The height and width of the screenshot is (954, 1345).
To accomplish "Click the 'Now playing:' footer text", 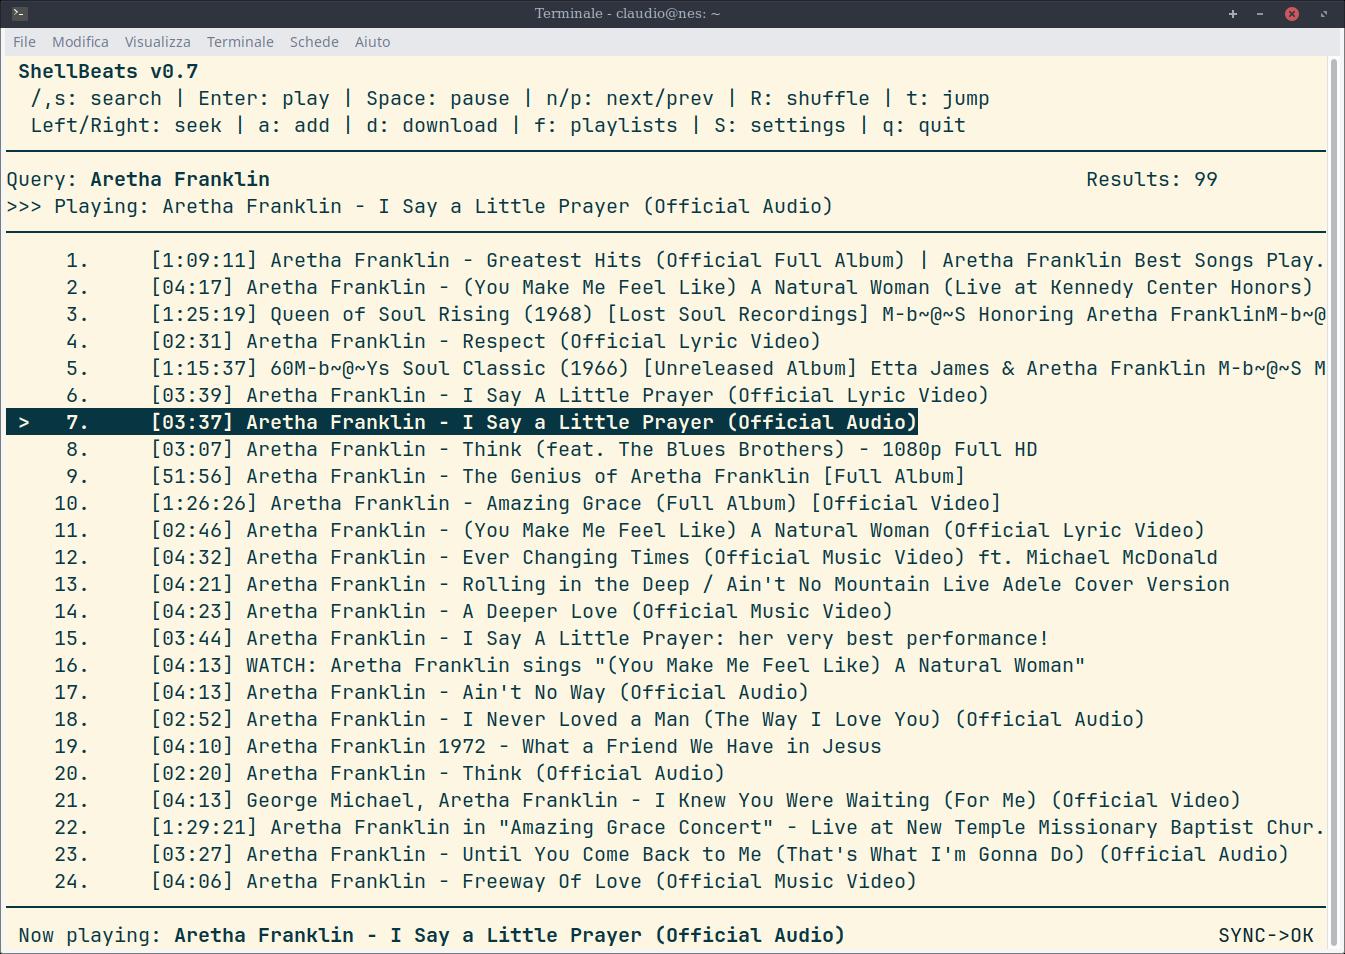I will 432,936.
